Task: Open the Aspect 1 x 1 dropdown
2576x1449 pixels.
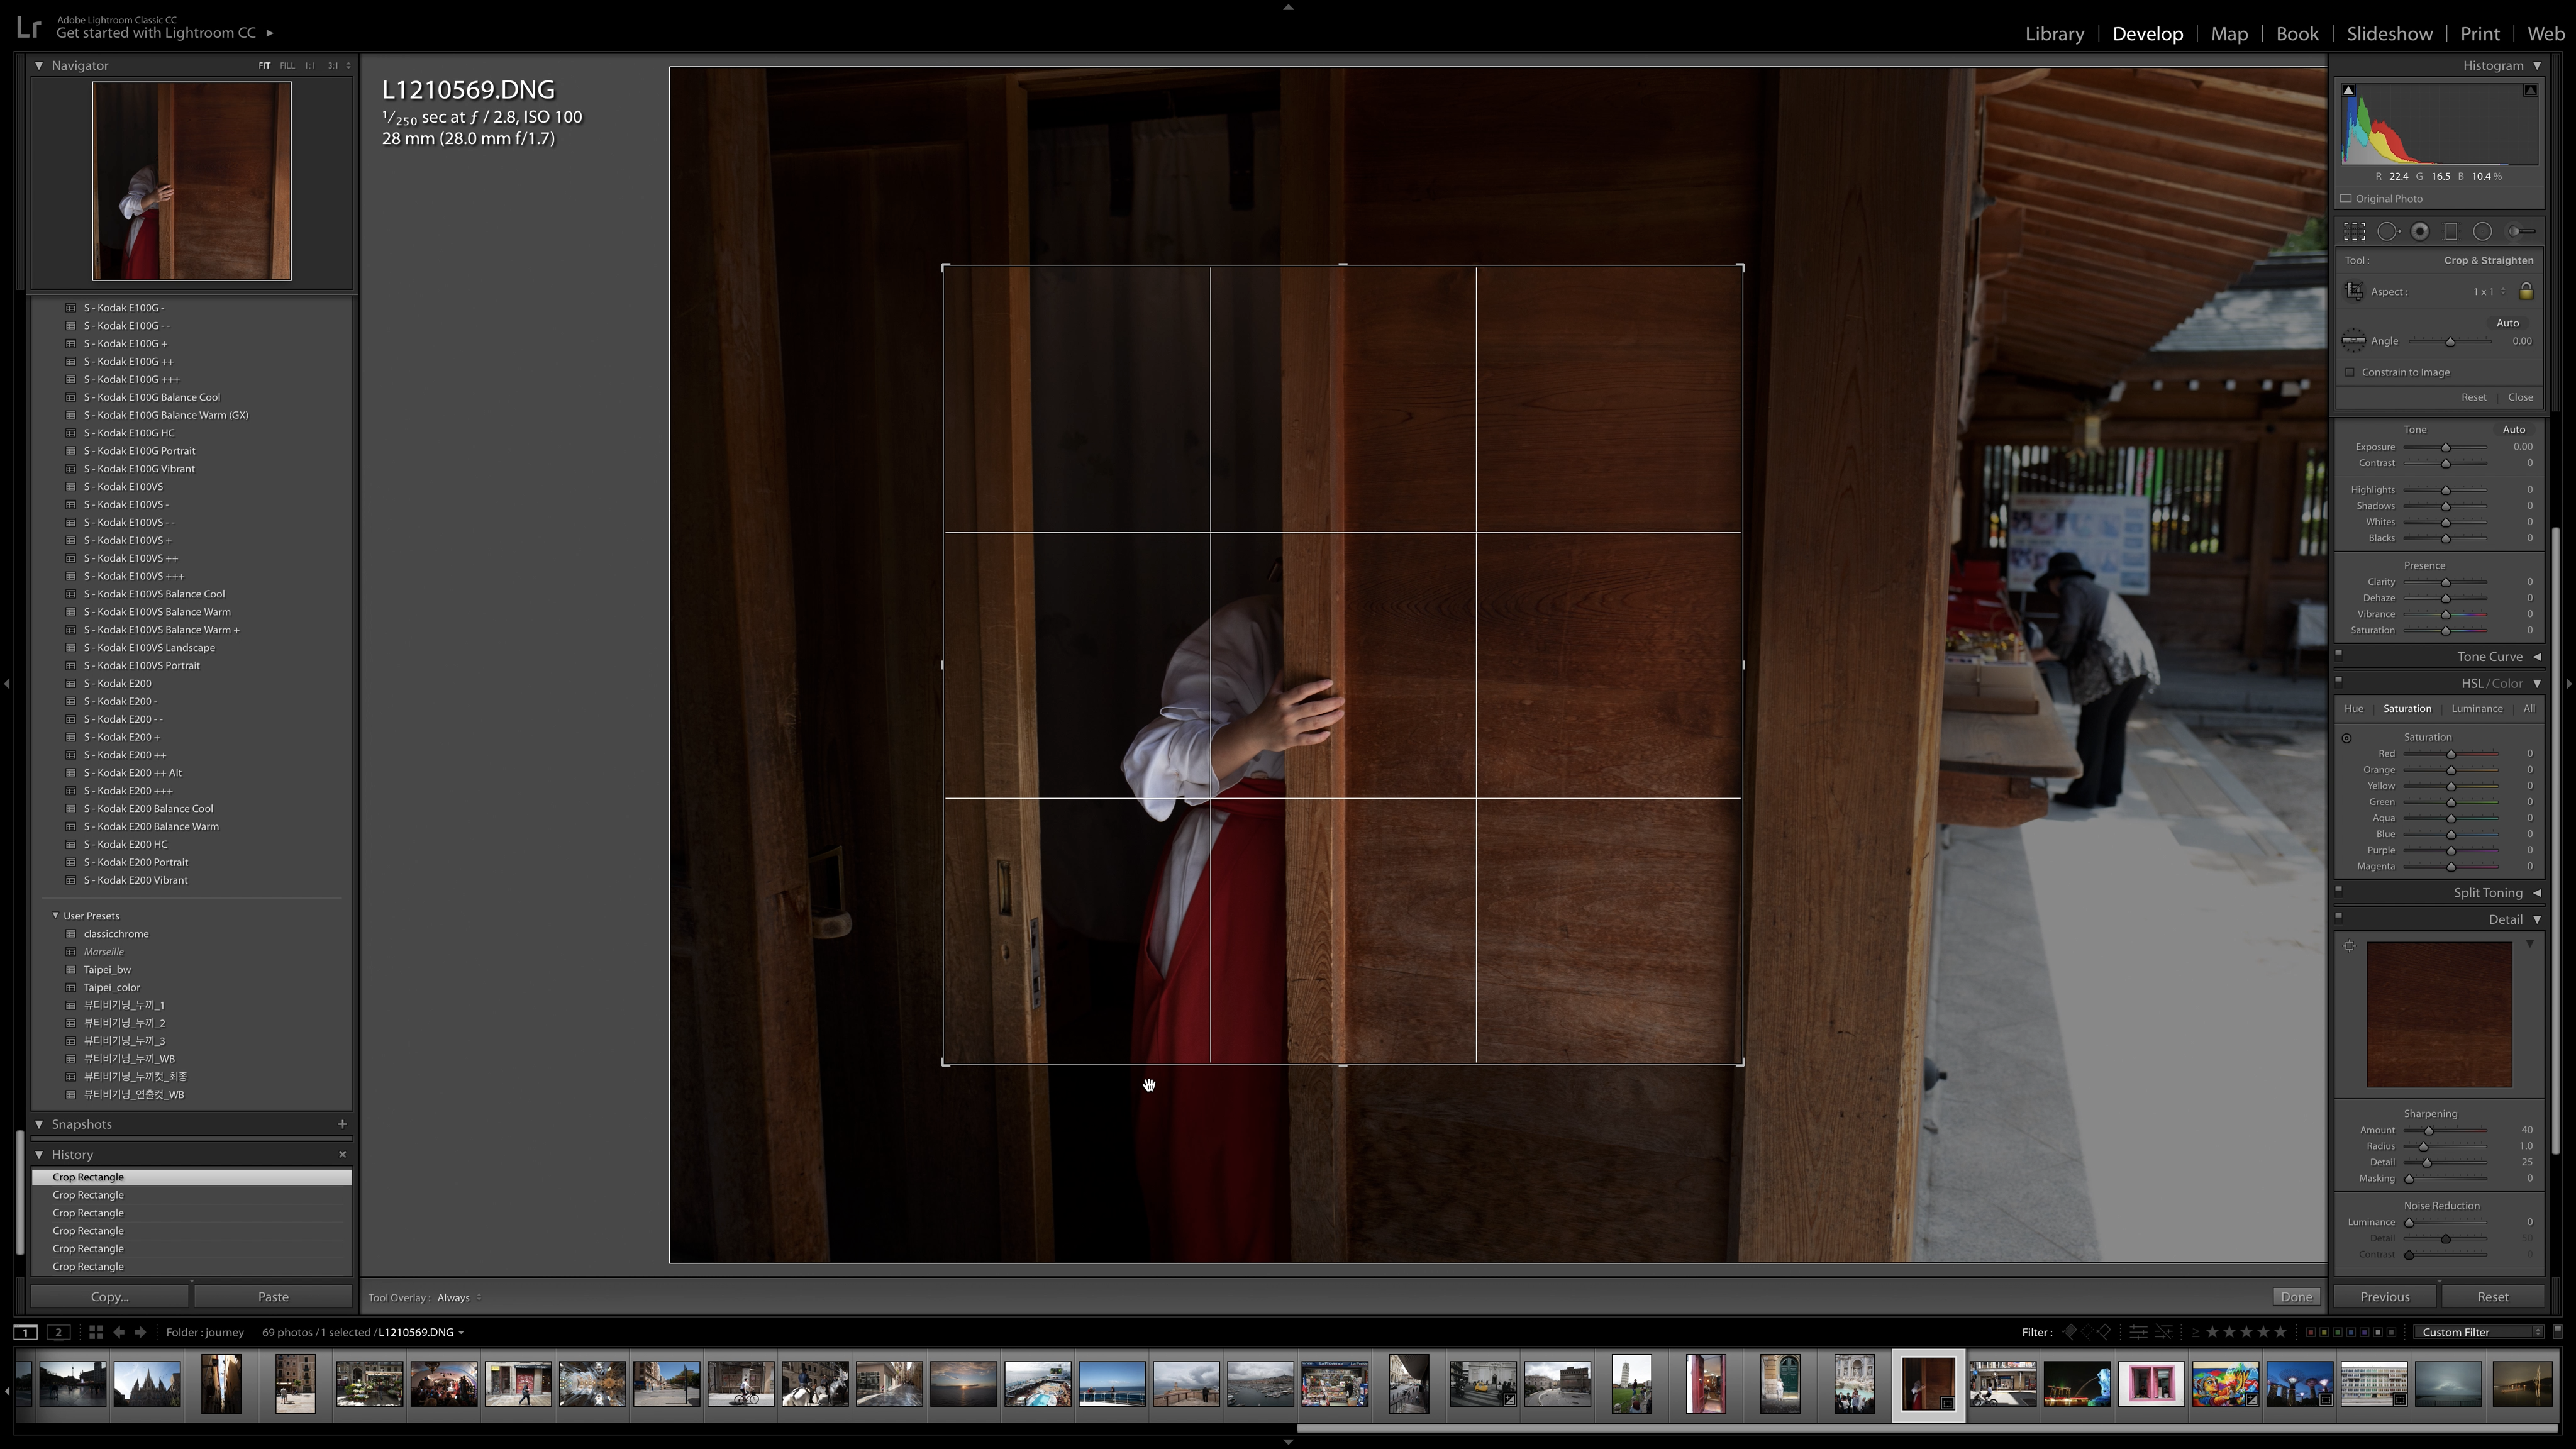Action: click(2489, 292)
